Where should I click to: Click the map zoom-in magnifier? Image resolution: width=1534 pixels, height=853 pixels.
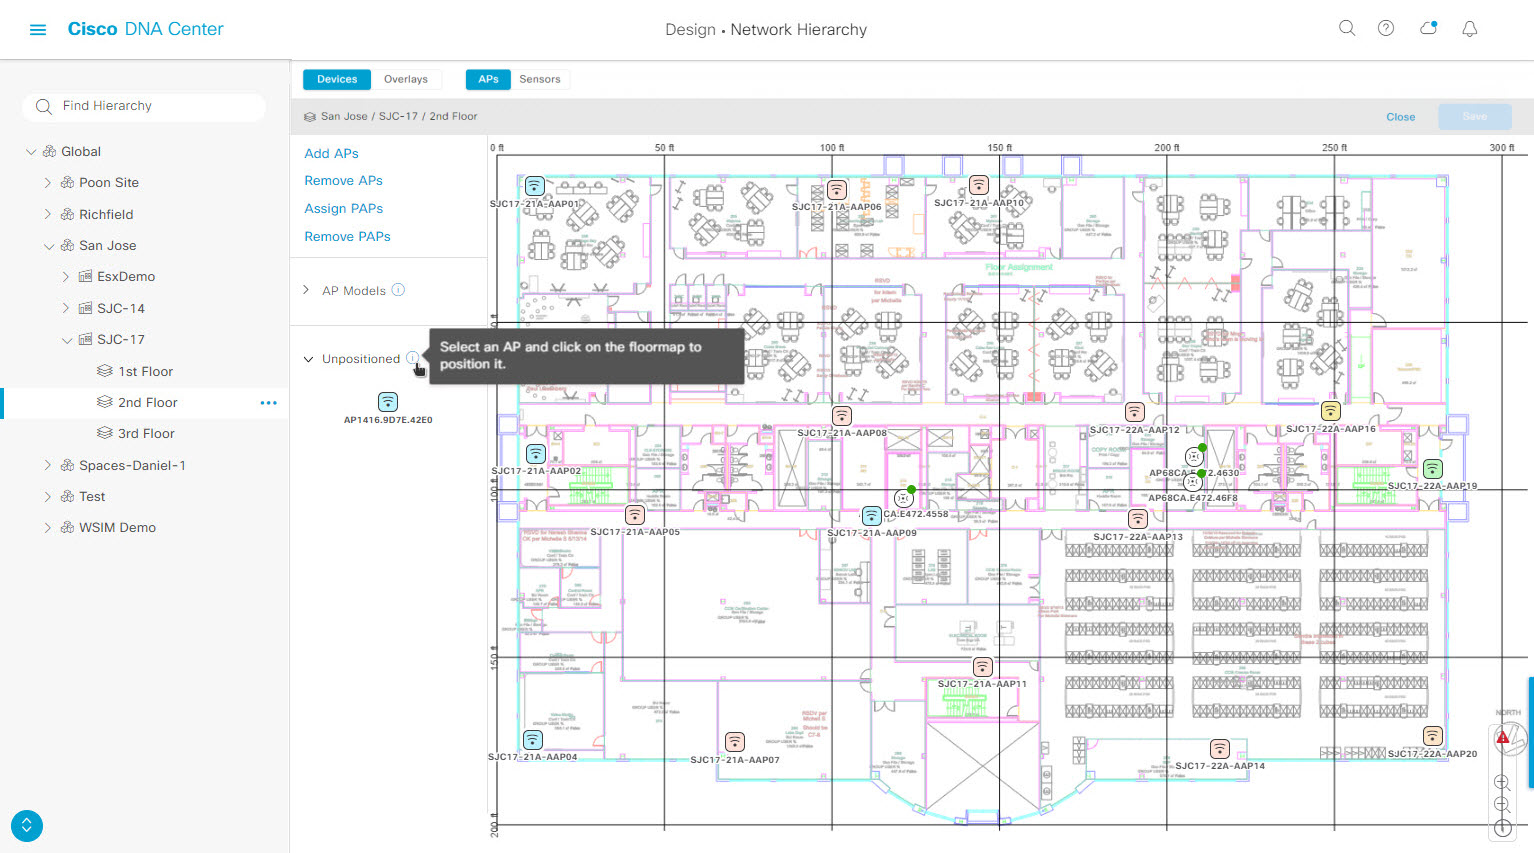point(1502,783)
